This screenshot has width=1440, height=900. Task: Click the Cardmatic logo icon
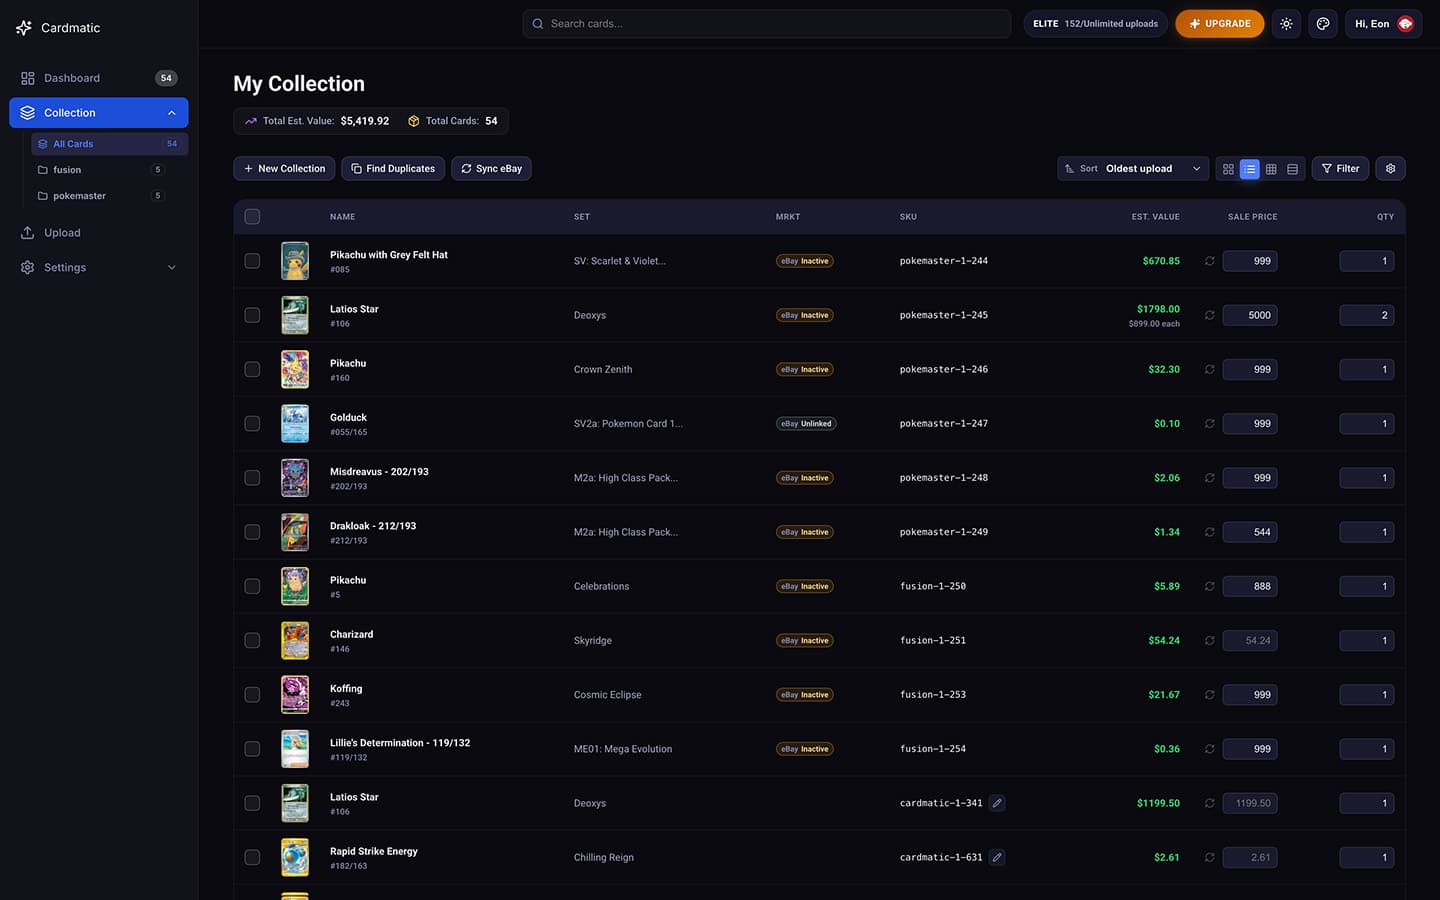tap(24, 28)
